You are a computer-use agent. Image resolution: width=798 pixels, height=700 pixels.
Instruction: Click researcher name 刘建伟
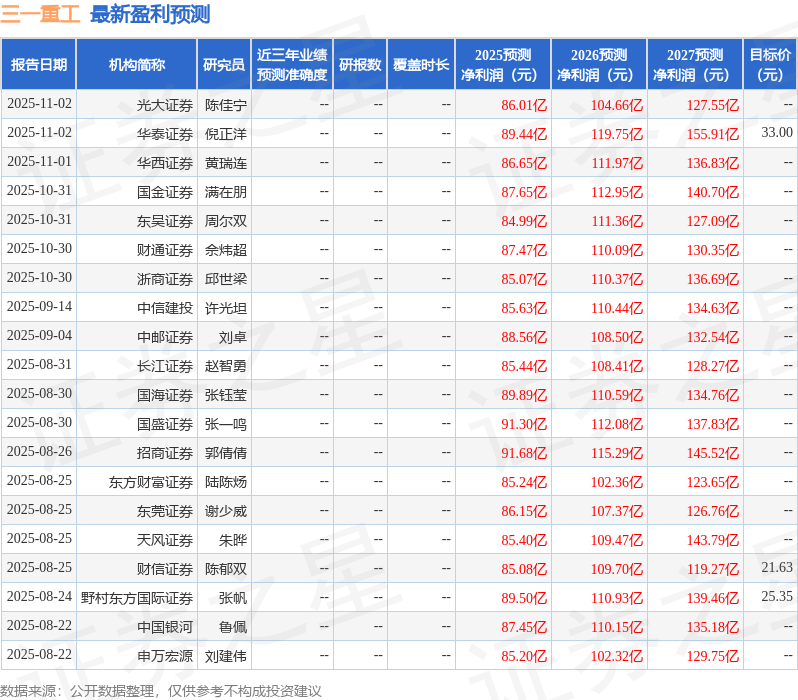tap(226, 657)
